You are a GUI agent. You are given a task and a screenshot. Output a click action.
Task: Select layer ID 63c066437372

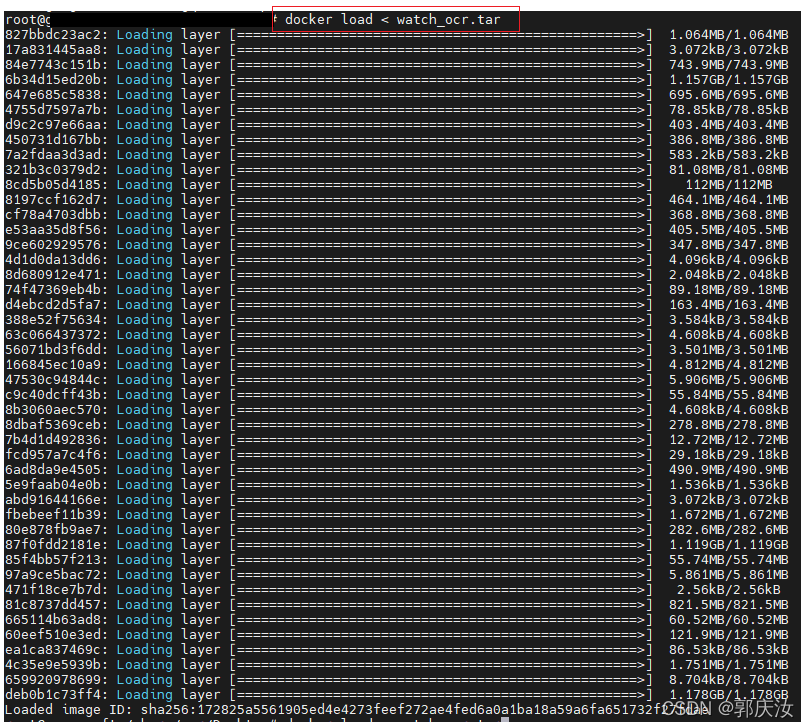pyautogui.click(x=53, y=334)
